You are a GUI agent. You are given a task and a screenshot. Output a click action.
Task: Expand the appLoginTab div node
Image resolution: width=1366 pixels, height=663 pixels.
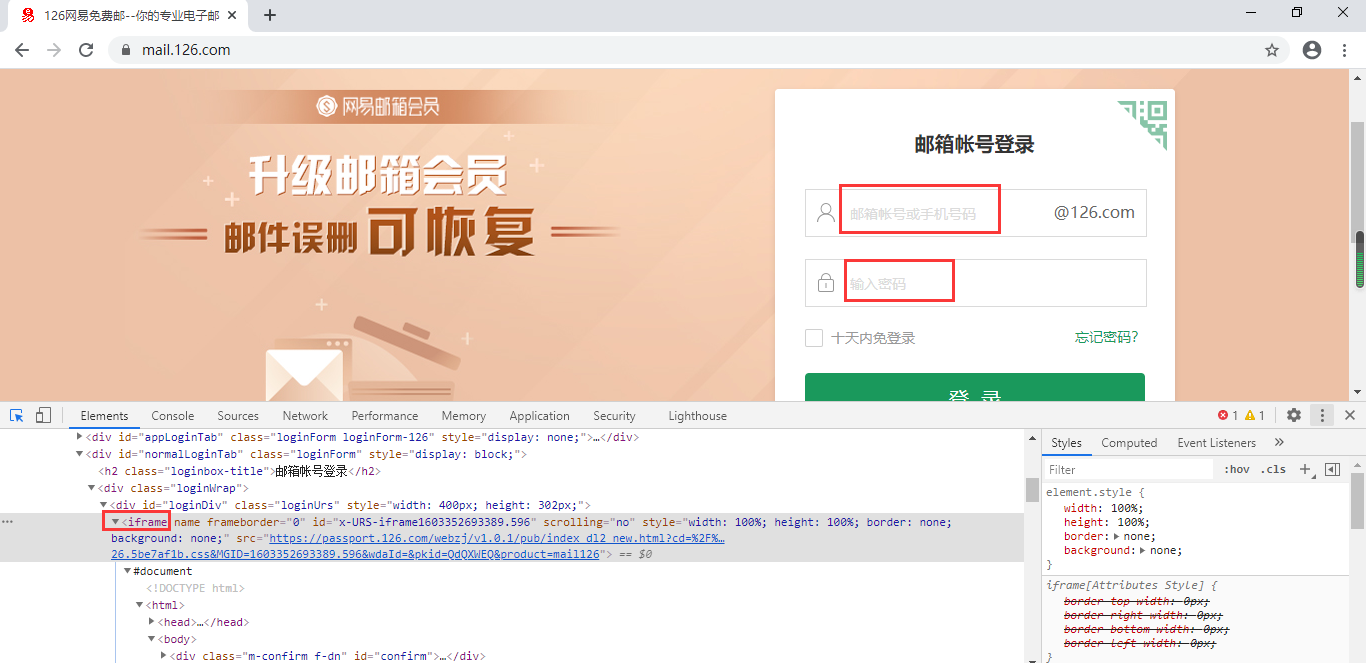(80, 437)
